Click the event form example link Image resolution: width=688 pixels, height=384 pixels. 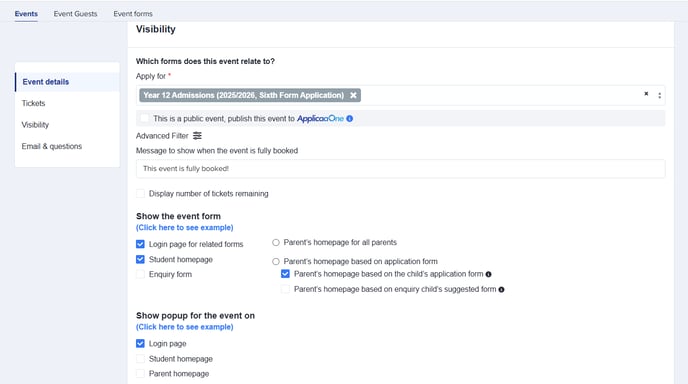(185, 227)
